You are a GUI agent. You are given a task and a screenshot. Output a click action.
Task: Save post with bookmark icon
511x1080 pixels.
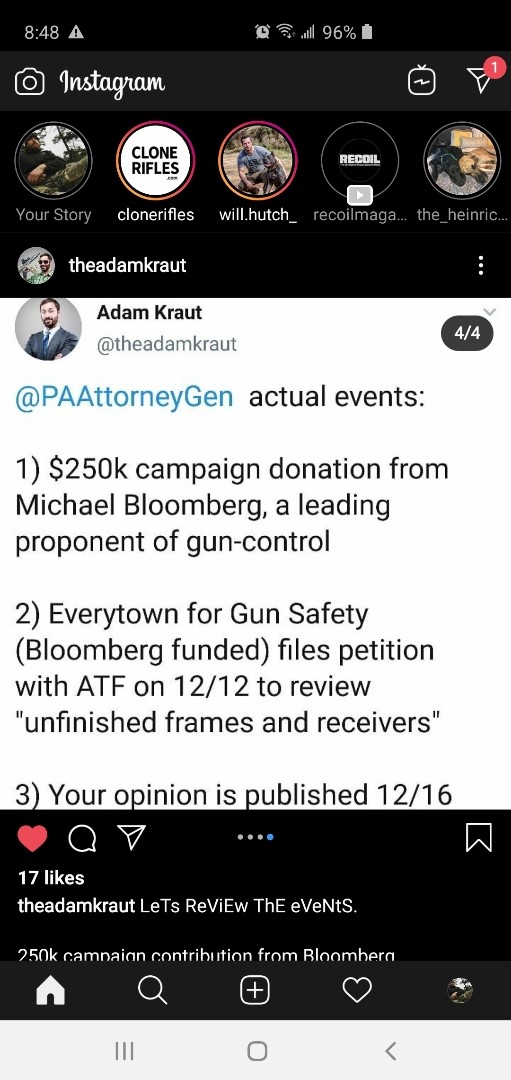click(479, 838)
